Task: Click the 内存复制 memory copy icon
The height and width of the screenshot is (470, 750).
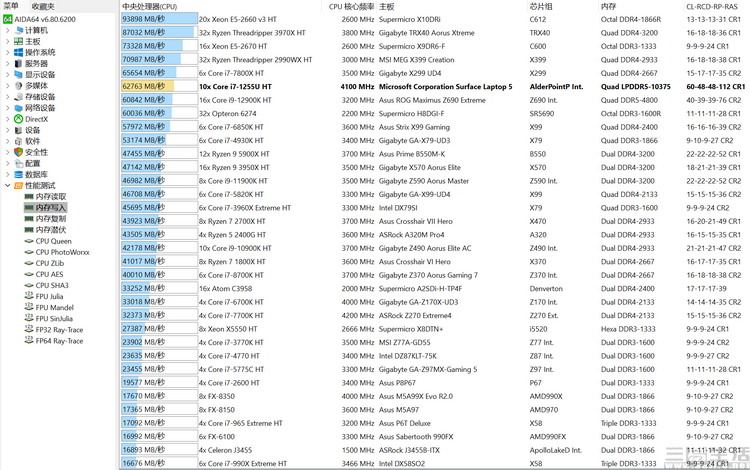Action: pyautogui.click(x=29, y=219)
